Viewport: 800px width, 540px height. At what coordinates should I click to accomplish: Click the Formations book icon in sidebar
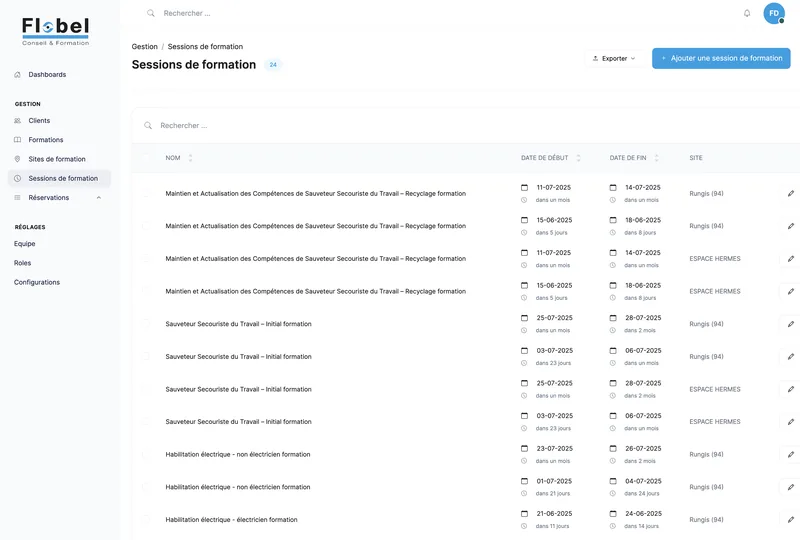[x=17, y=140]
